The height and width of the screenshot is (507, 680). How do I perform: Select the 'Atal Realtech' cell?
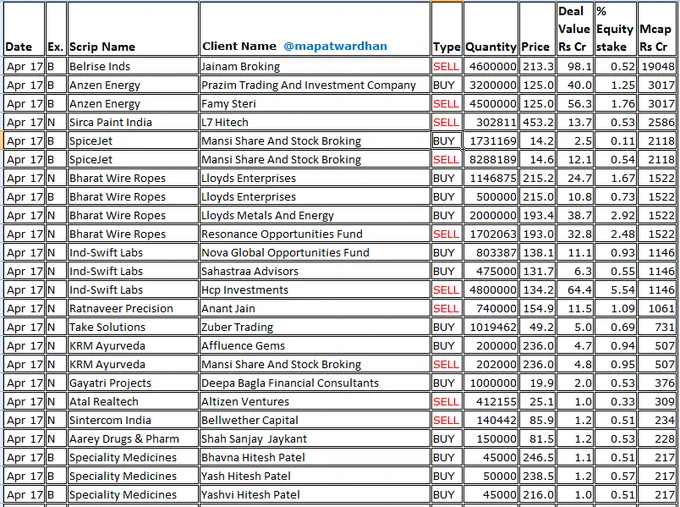click(133, 402)
